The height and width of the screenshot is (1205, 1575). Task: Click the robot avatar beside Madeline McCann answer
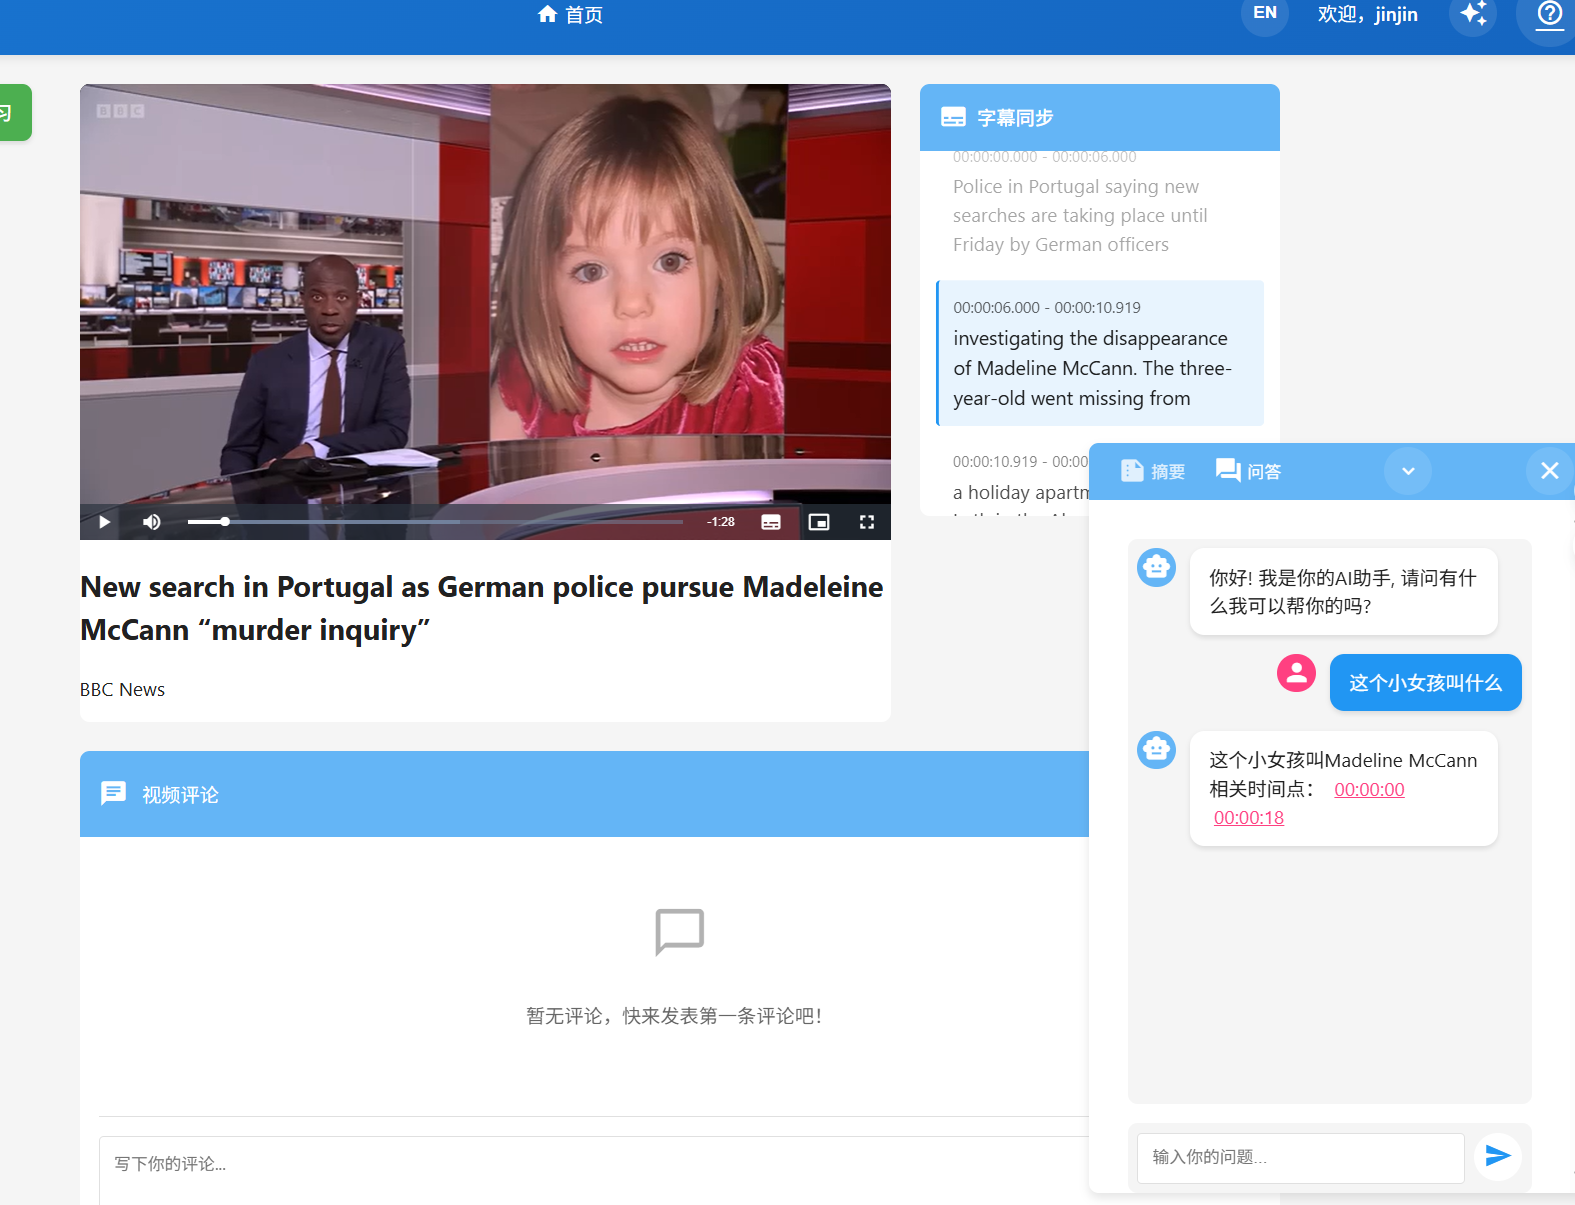click(1157, 750)
